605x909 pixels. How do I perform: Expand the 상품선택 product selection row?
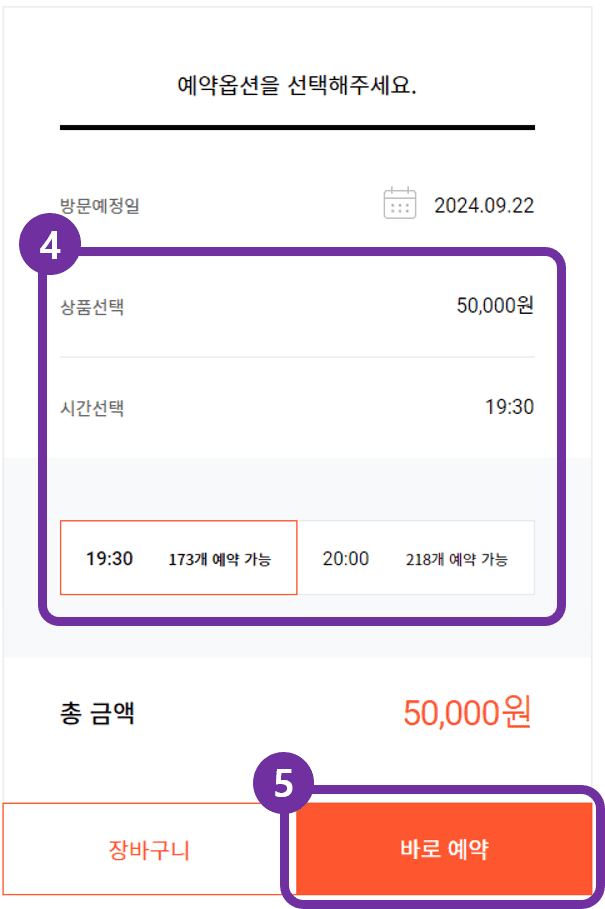[x=300, y=307]
